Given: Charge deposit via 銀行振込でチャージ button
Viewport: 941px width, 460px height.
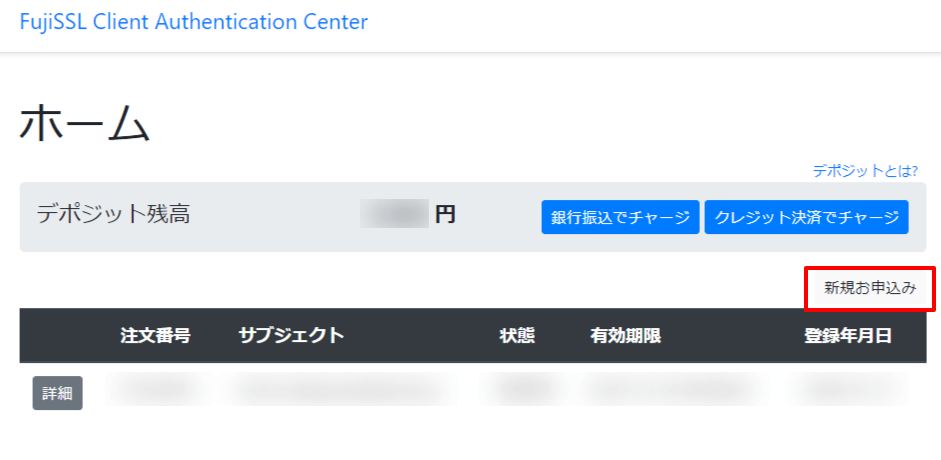Looking at the screenshot, I should click(620, 217).
